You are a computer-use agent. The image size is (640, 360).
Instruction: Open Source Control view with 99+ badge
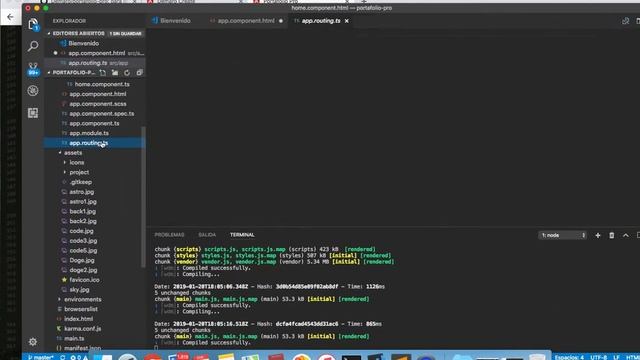coord(33,69)
